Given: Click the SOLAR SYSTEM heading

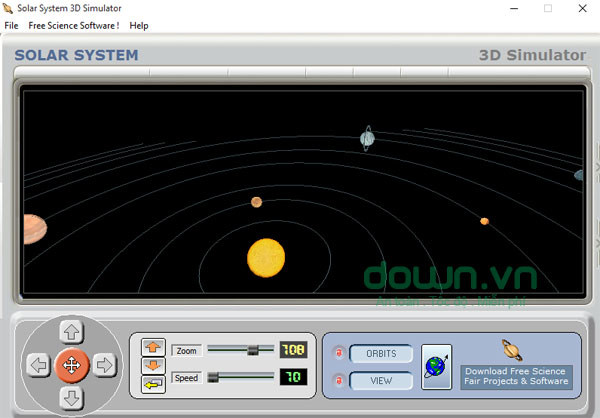Looking at the screenshot, I should pos(77,55).
